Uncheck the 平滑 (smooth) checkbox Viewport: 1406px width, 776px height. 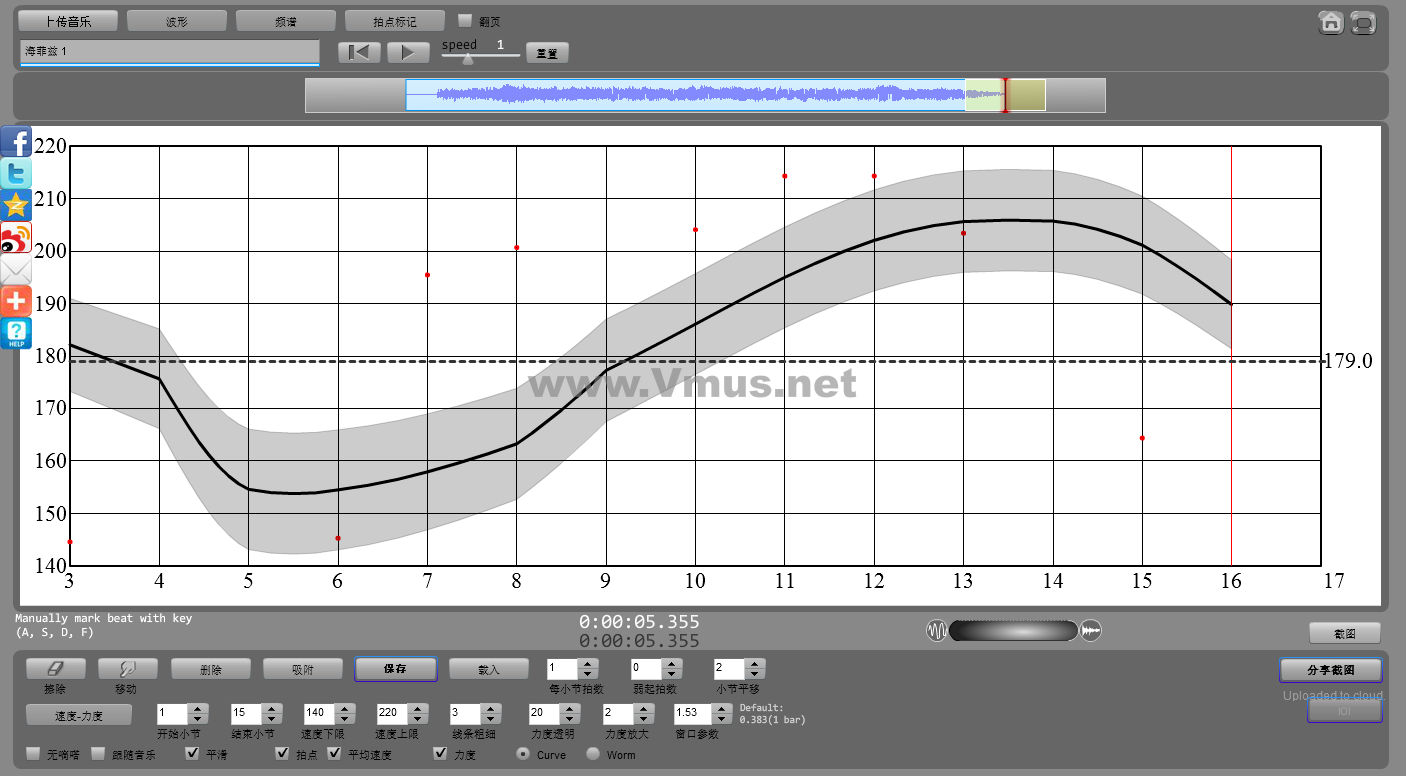192,754
